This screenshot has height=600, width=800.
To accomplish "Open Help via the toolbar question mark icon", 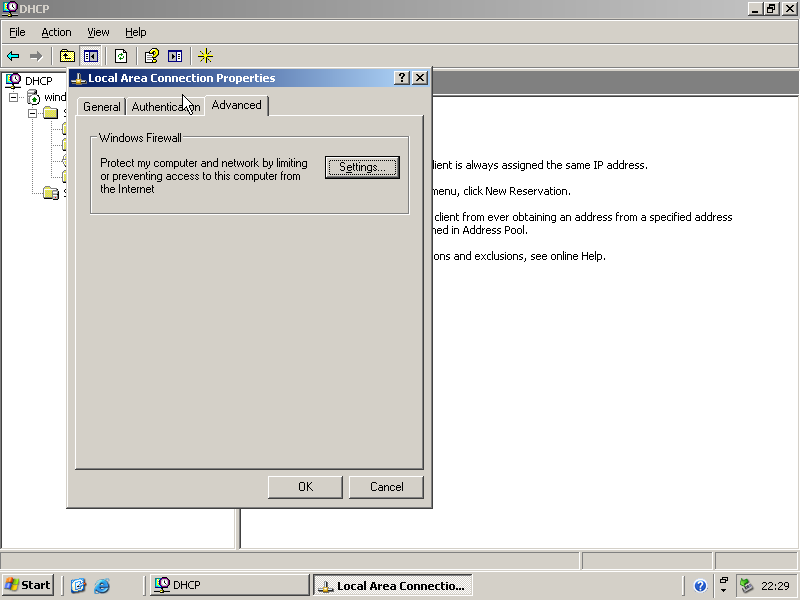I will click(152, 56).
